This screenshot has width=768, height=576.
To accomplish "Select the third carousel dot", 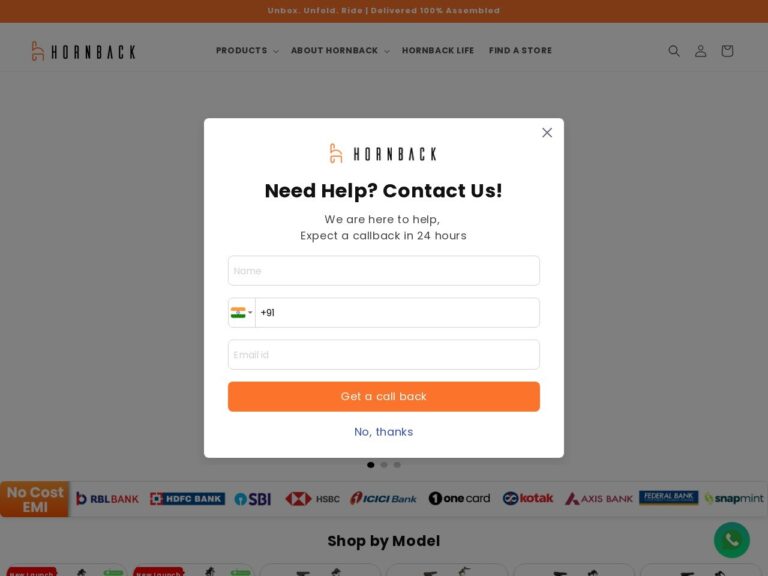I will click(397, 465).
